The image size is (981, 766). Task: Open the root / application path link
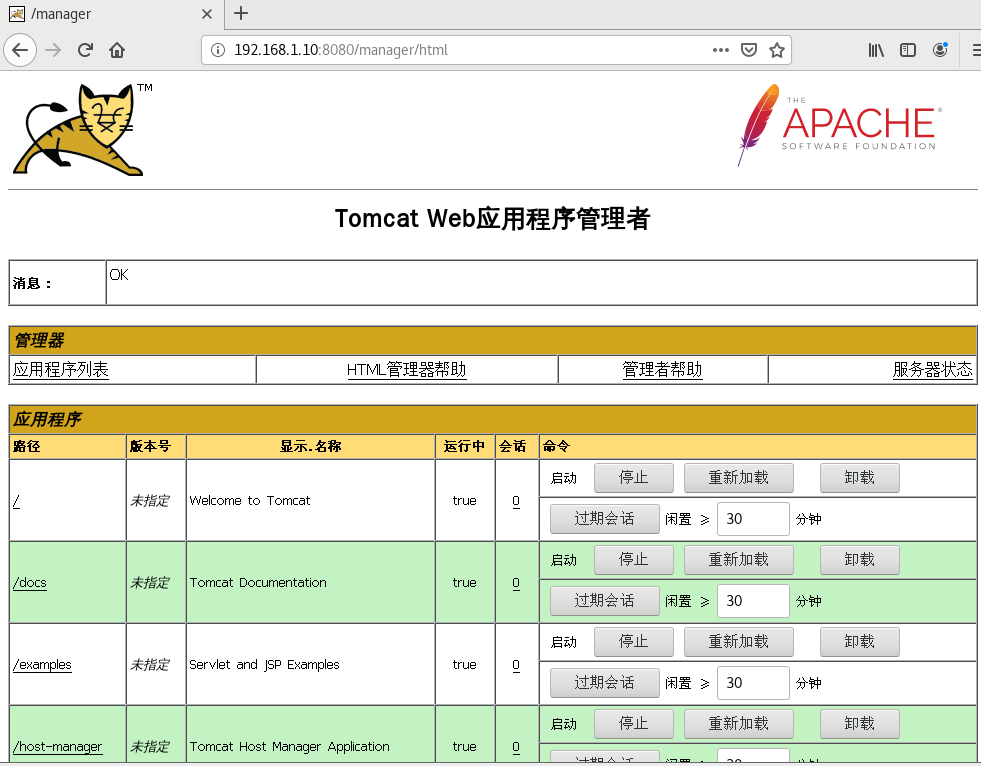point(16,501)
